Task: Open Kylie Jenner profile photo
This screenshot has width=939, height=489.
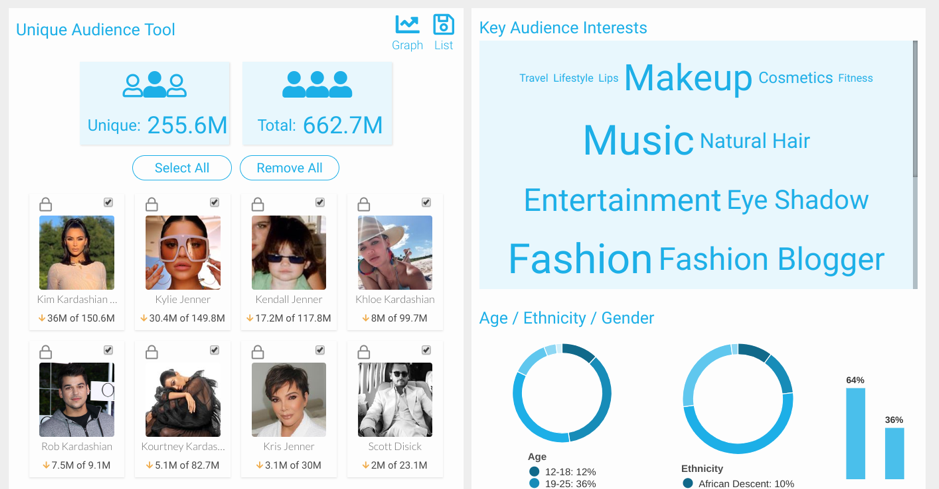Action: (x=183, y=253)
